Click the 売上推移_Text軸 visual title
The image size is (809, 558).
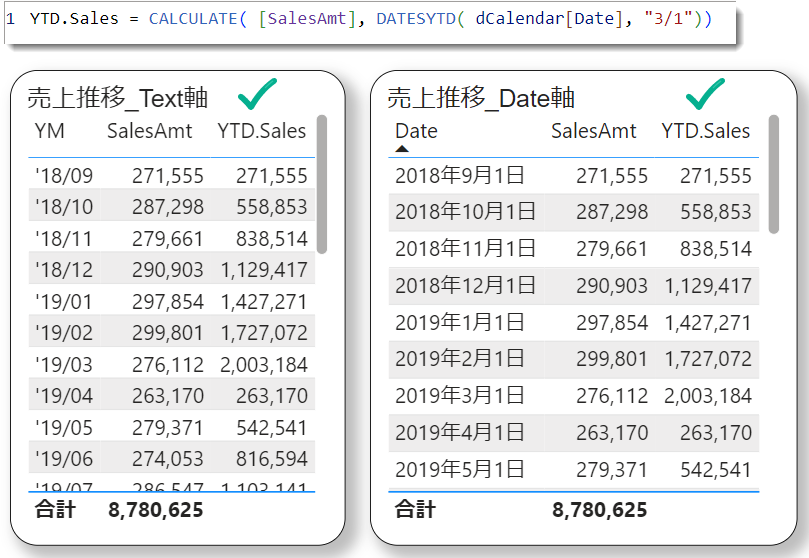pyautogui.click(x=118, y=97)
